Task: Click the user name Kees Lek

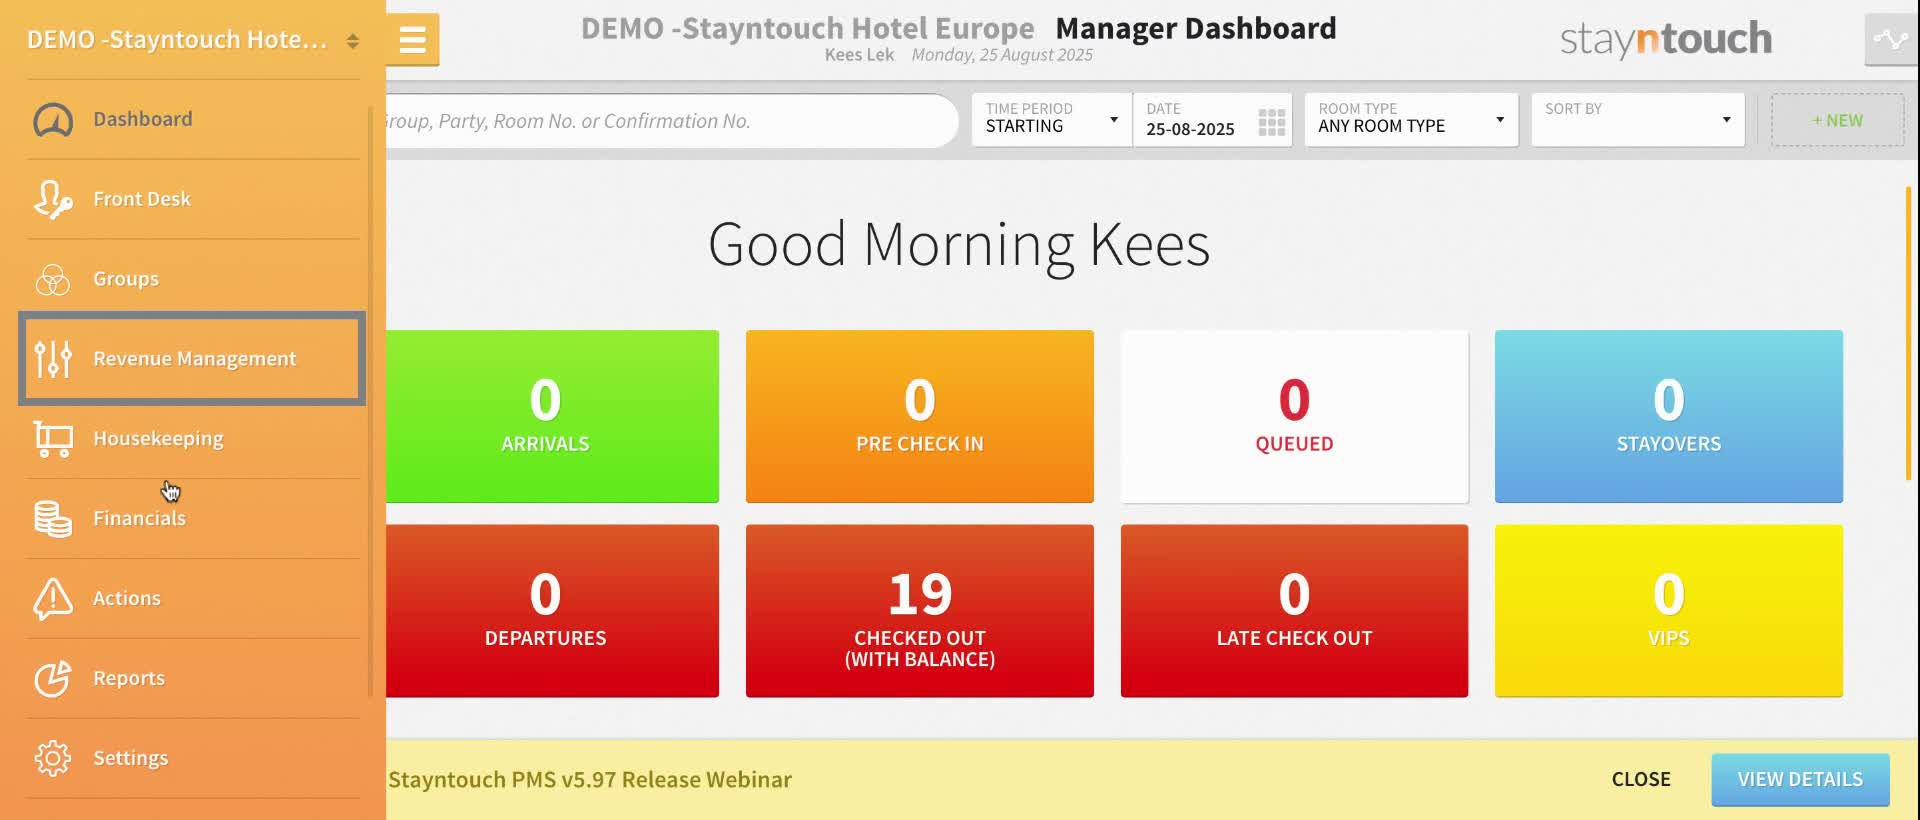Action: click(x=859, y=55)
